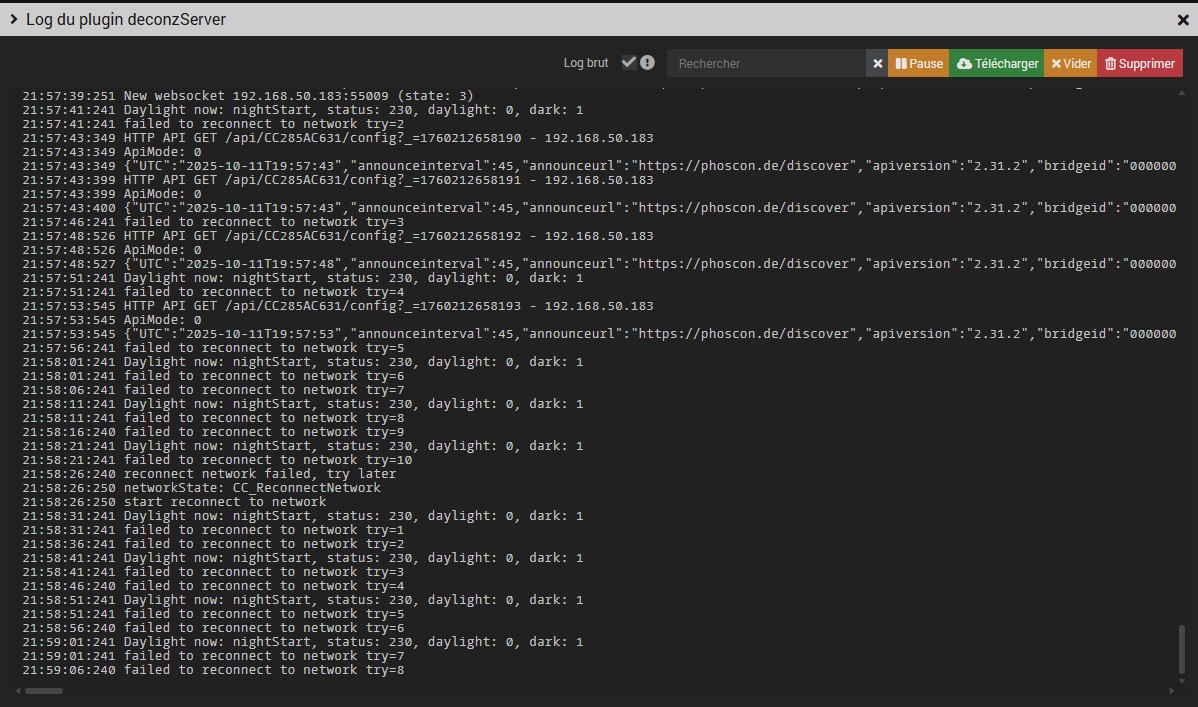Click the 'New websocket 192.168.50.183:55009' log line
This screenshot has height=707, width=1198.
(x=248, y=96)
